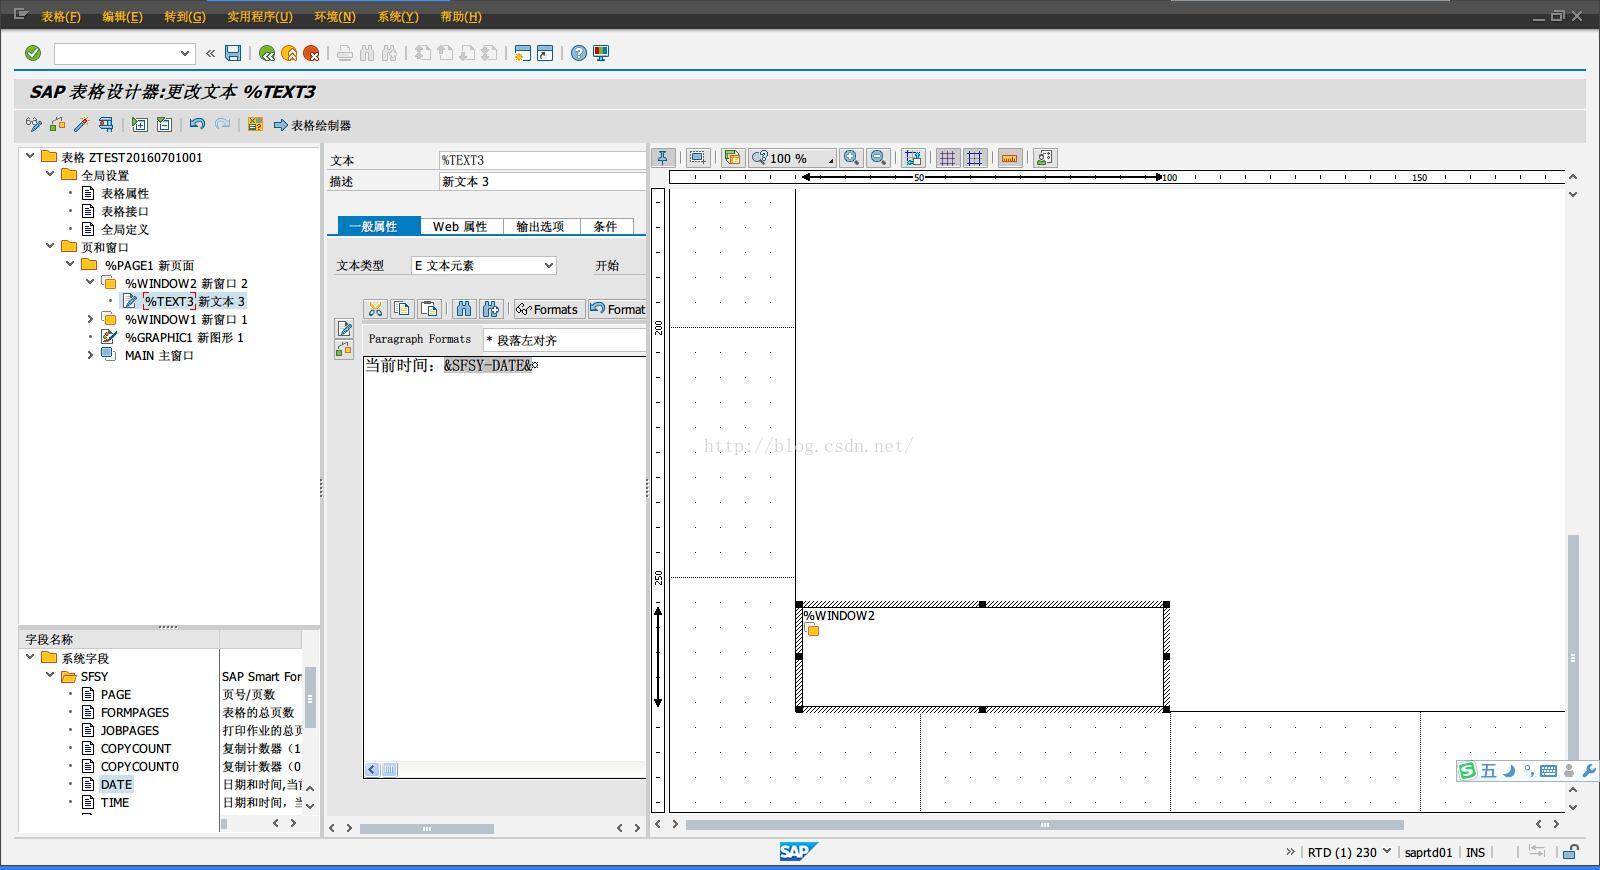1600x870 pixels.
Task: Click the Sogou input method S icon
Action: coord(1467,770)
